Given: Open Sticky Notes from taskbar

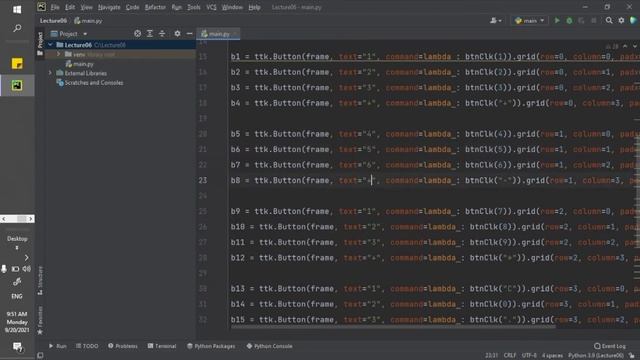Looking at the screenshot, I should pyautogui.click(x=17, y=63).
